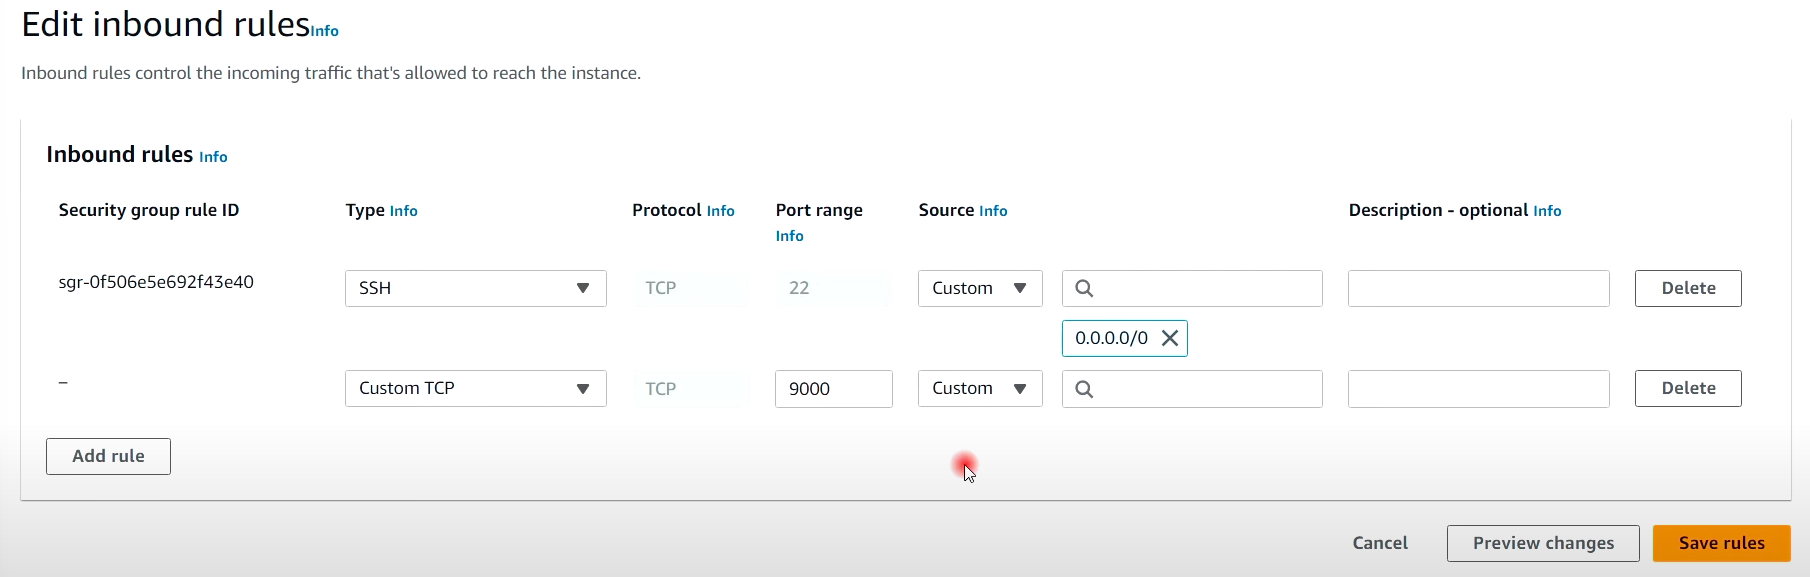Image resolution: width=1810 pixels, height=577 pixels.
Task: Open the Port range Info link
Action: (789, 236)
